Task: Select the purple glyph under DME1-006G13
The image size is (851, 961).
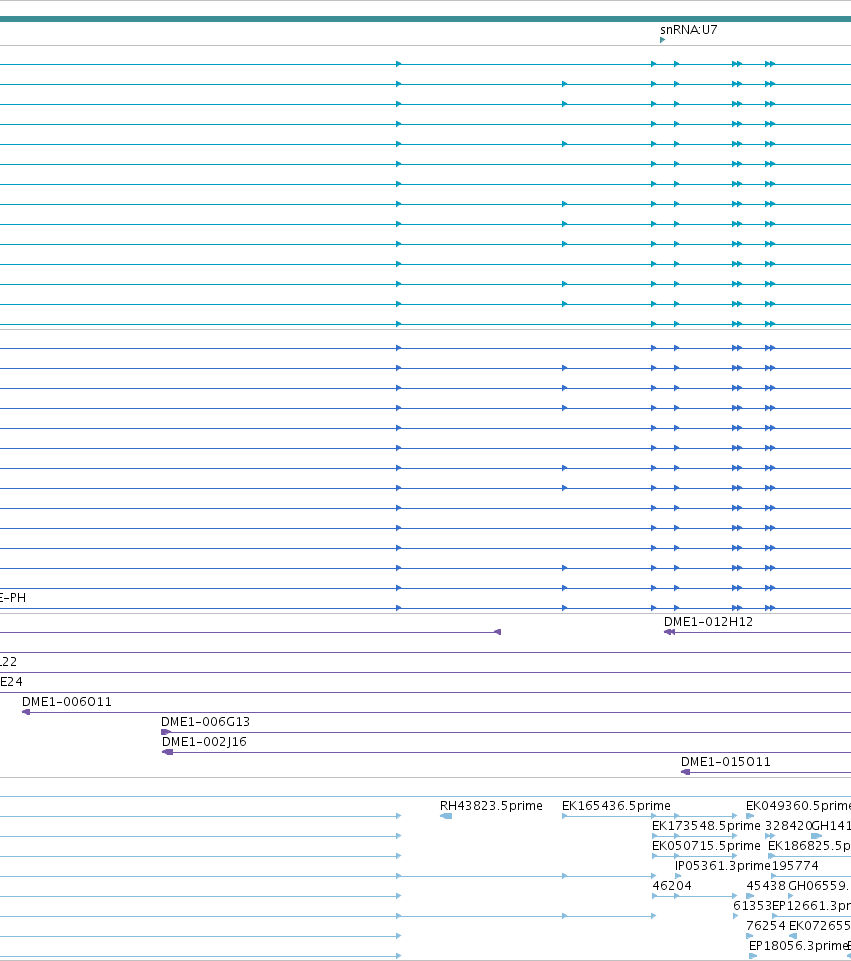Action: pos(165,732)
